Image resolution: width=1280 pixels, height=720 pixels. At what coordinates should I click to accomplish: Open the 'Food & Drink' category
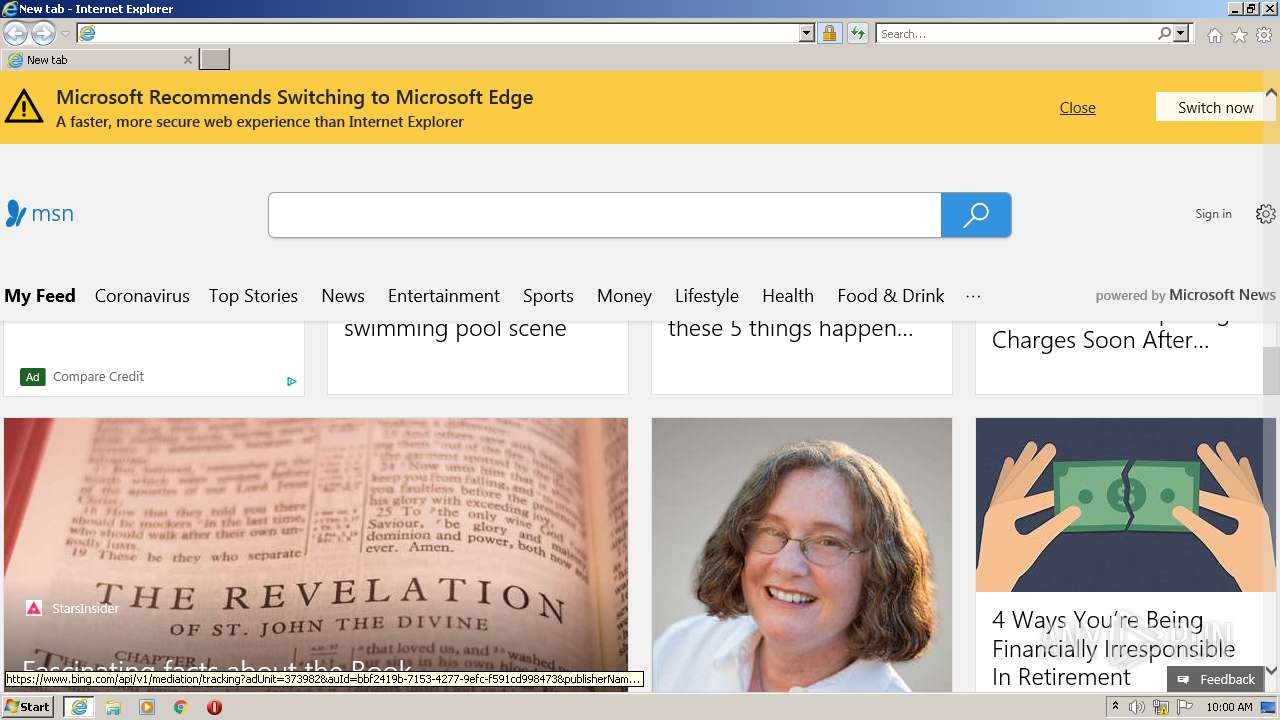pyautogui.click(x=891, y=296)
